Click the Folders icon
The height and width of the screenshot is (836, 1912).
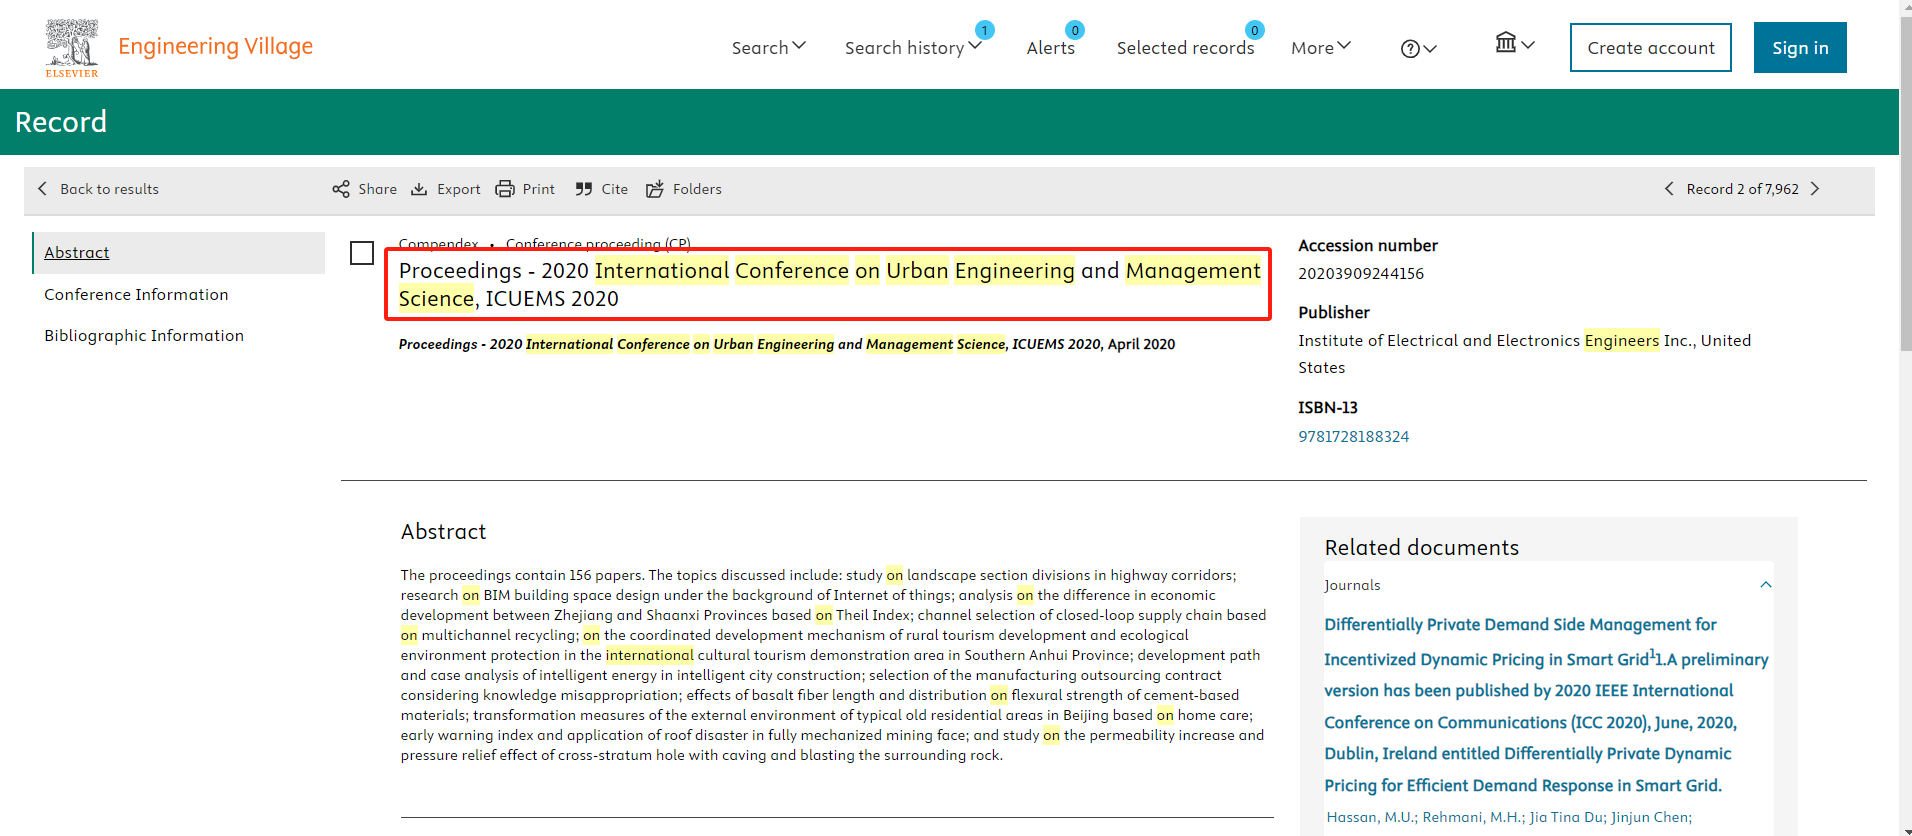pyautogui.click(x=655, y=189)
